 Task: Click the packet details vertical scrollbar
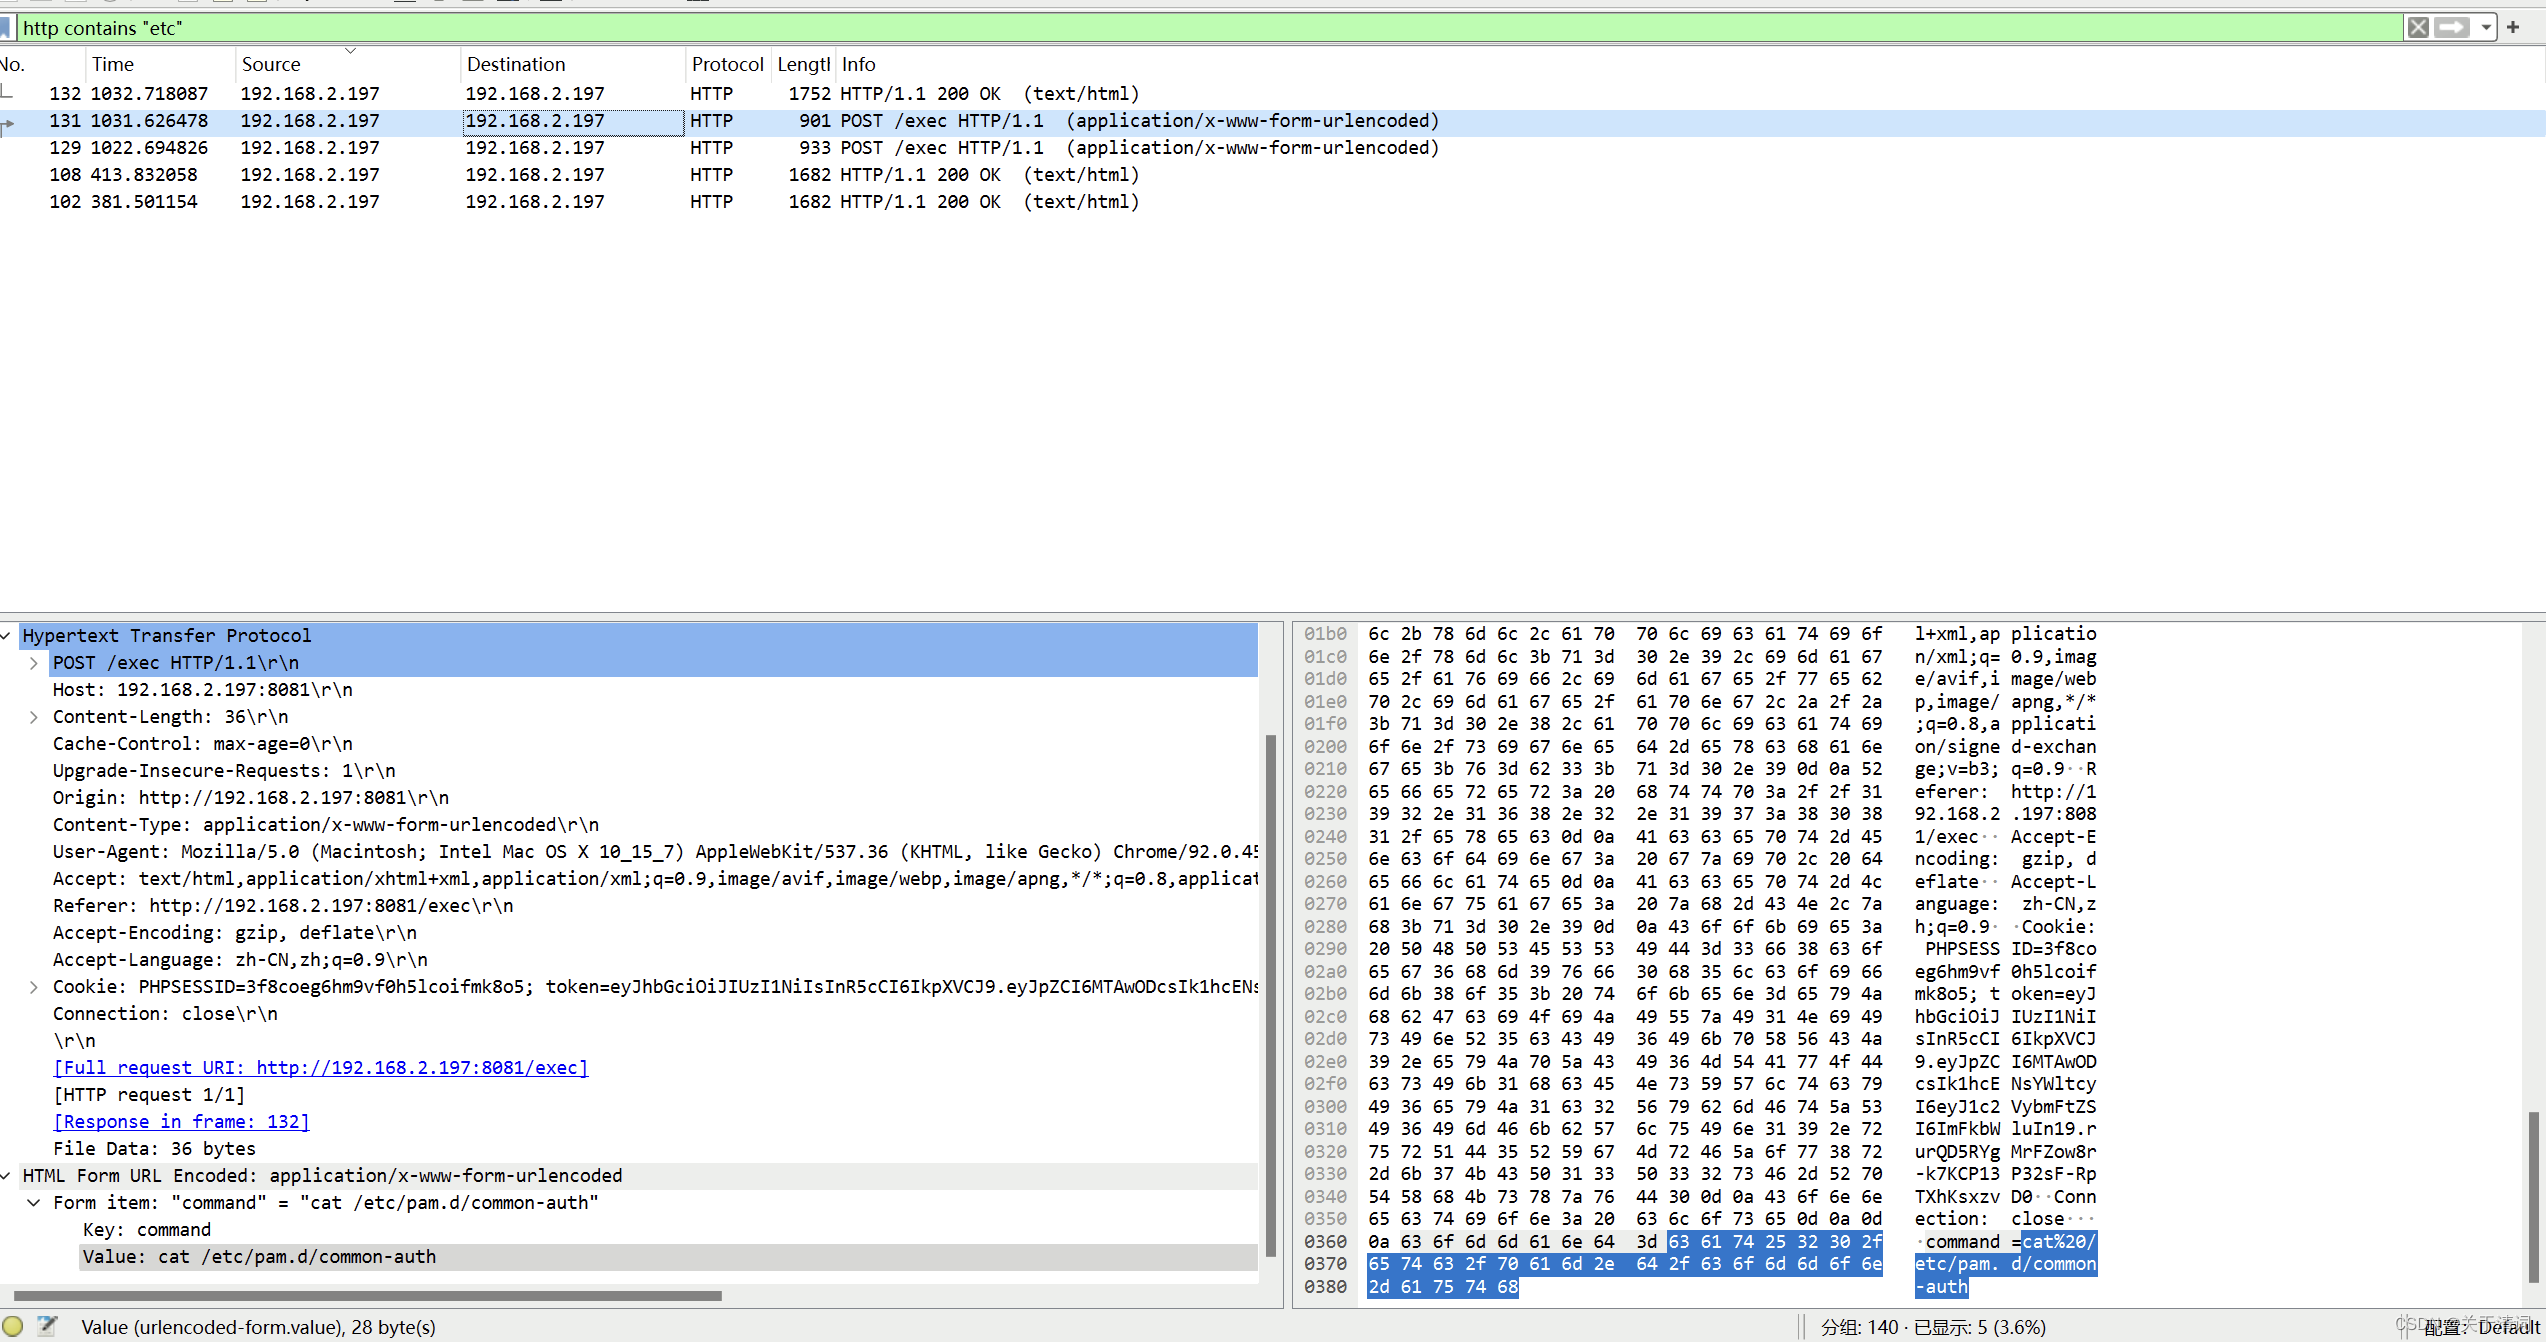coord(1271,995)
